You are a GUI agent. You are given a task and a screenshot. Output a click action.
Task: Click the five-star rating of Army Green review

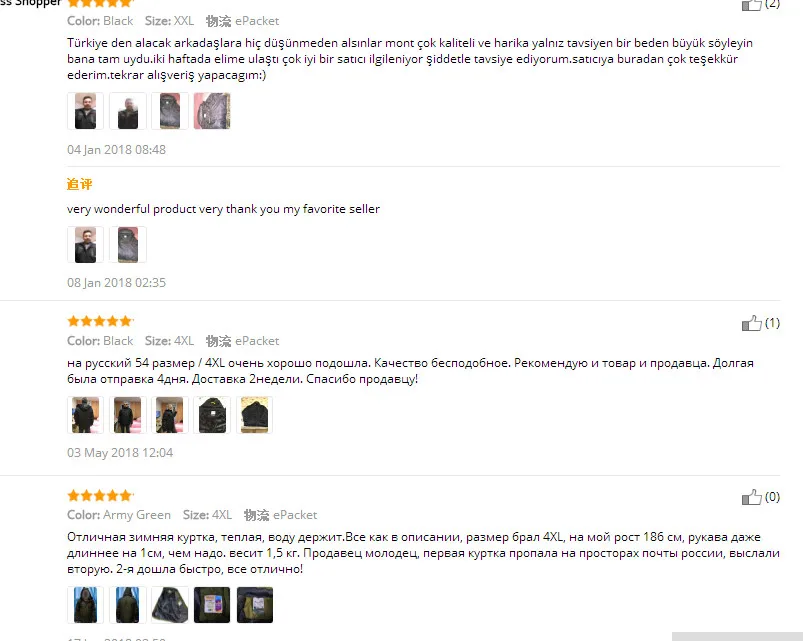click(x=100, y=496)
